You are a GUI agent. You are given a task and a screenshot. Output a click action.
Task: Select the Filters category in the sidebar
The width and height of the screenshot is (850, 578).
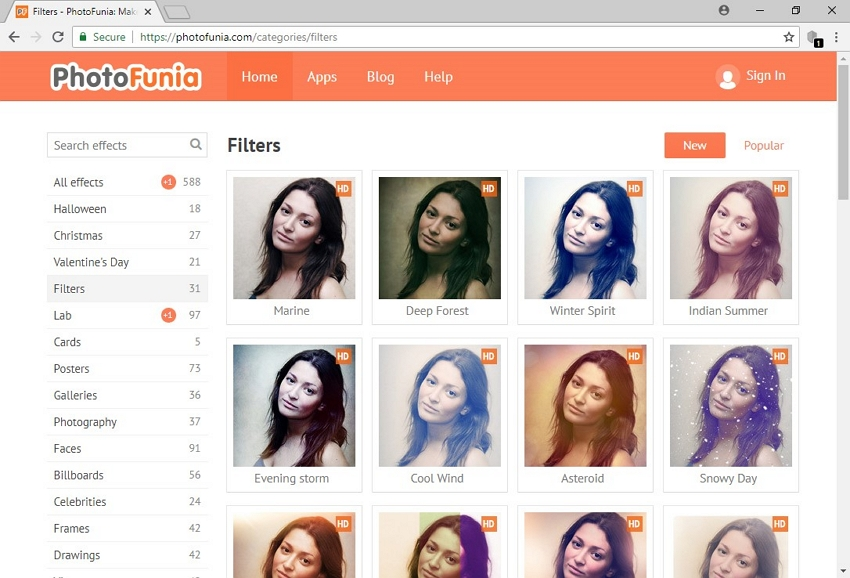pos(69,288)
